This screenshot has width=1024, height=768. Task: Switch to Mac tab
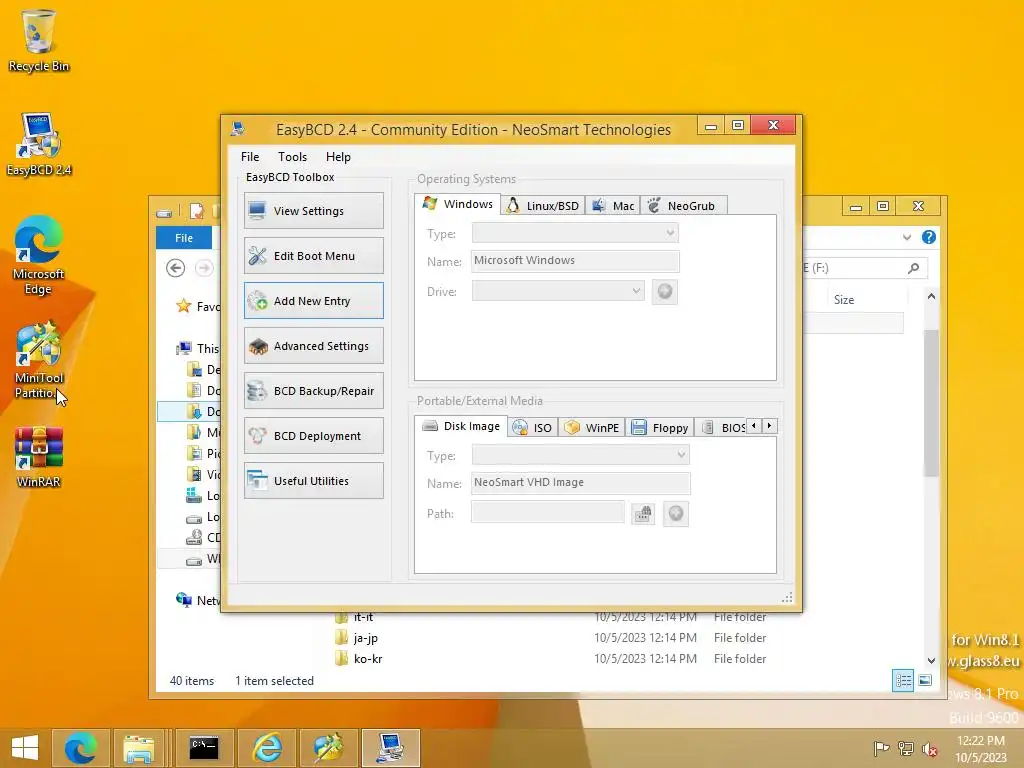pyautogui.click(x=613, y=206)
